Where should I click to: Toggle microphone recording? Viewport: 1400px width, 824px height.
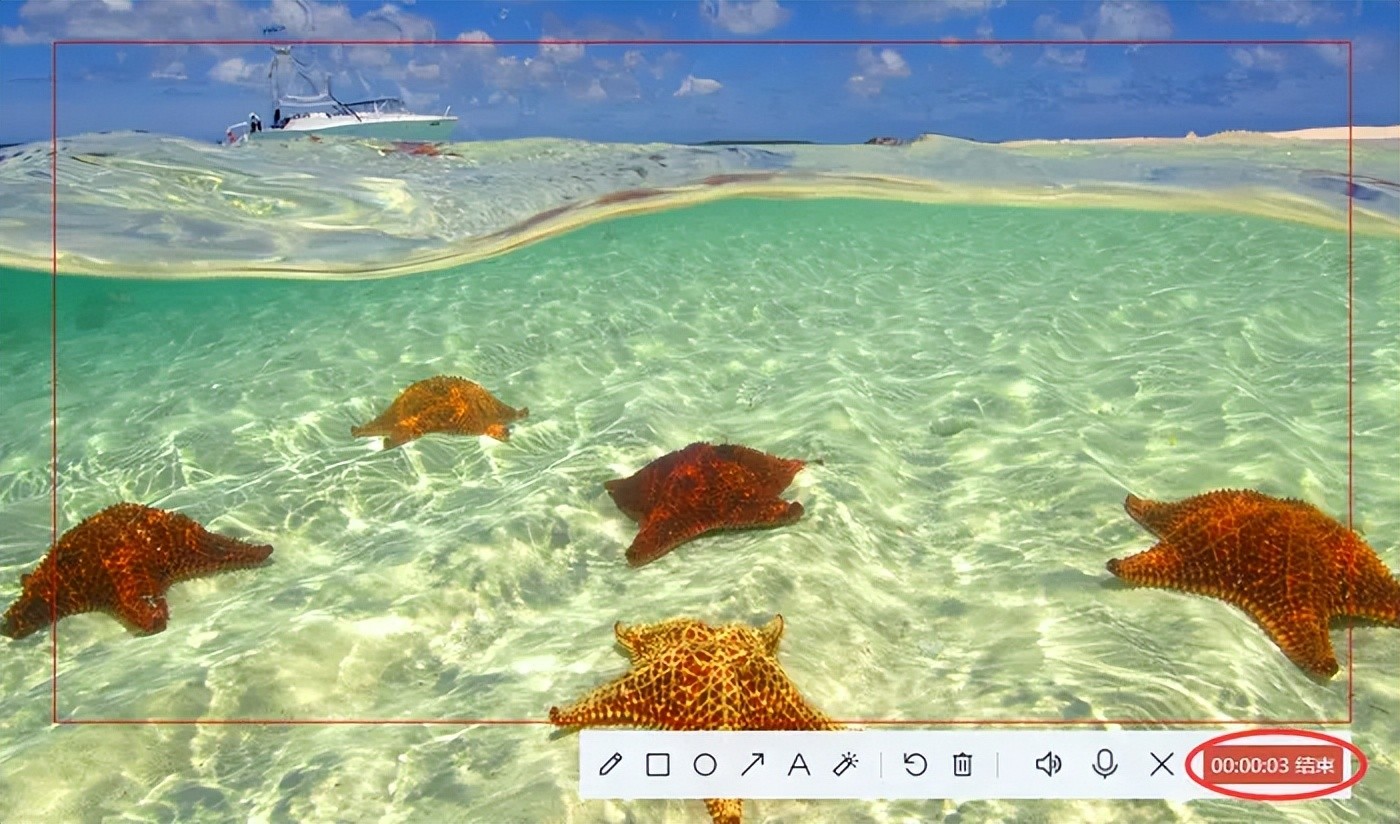[x=1104, y=765]
